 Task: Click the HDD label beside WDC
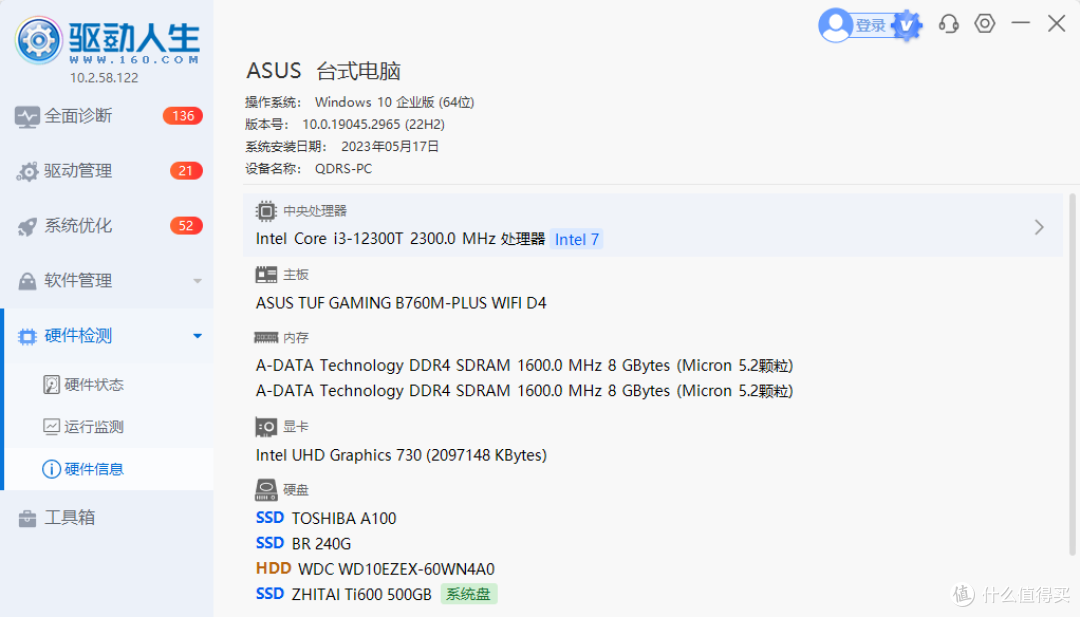pos(273,569)
